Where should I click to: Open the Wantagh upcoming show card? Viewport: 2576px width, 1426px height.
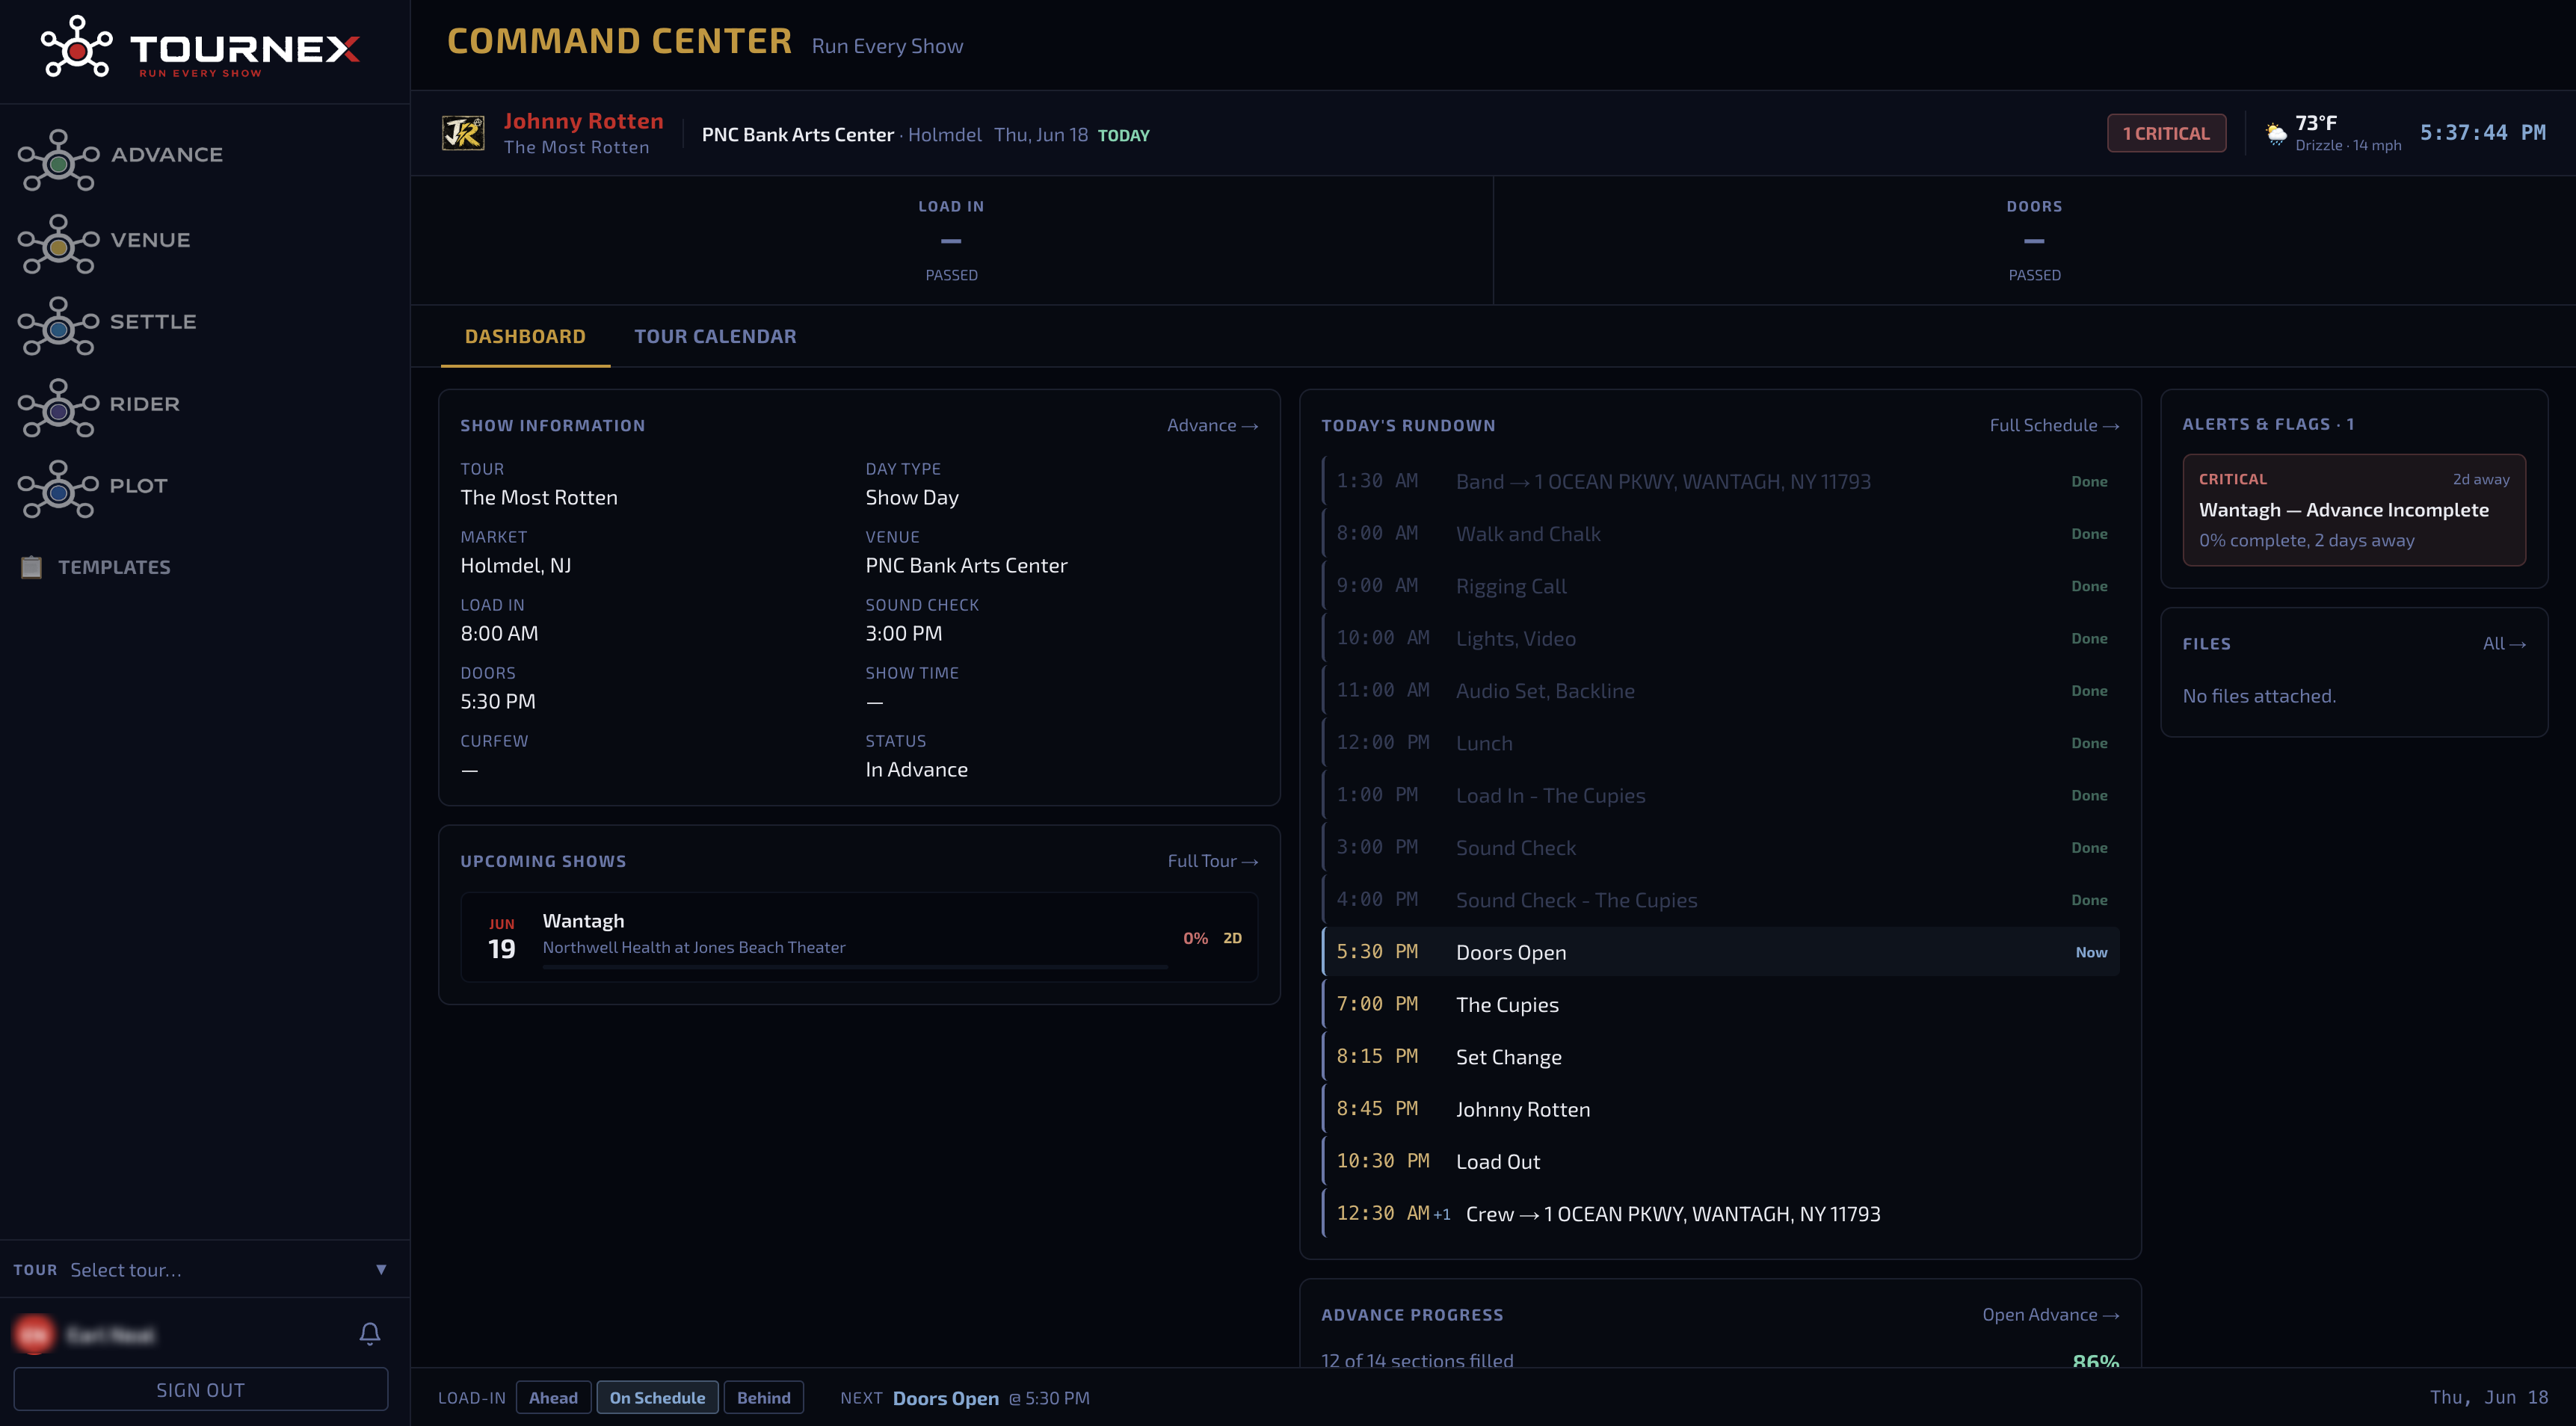click(859, 937)
